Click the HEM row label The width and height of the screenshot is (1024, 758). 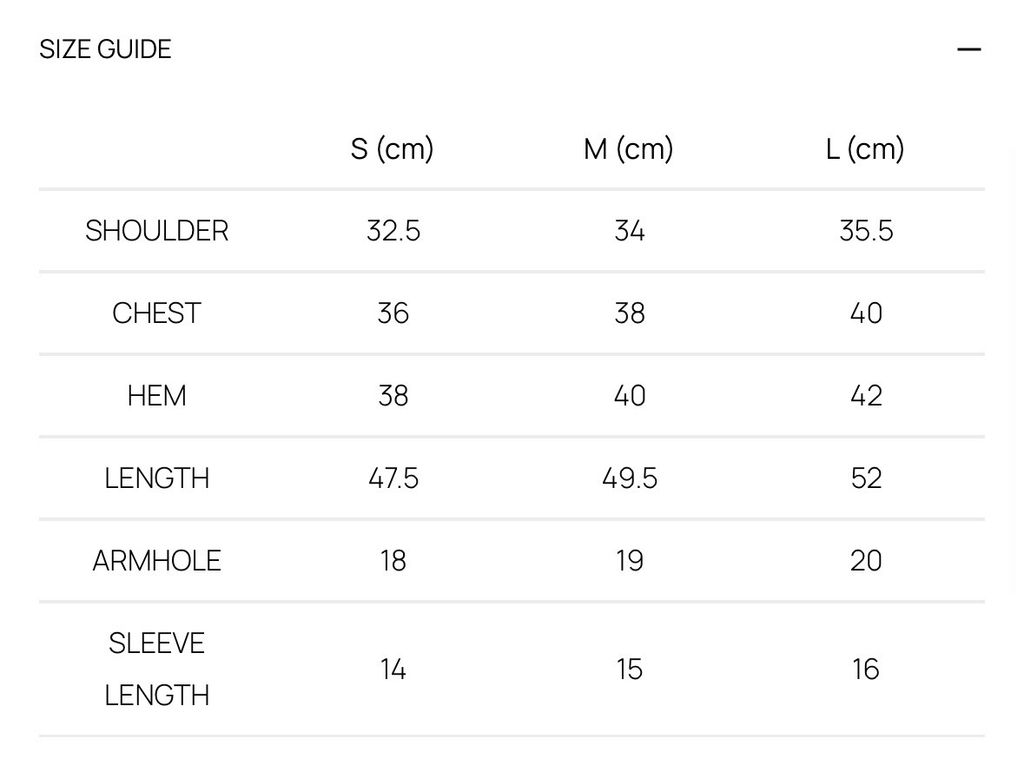[x=157, y=396]
